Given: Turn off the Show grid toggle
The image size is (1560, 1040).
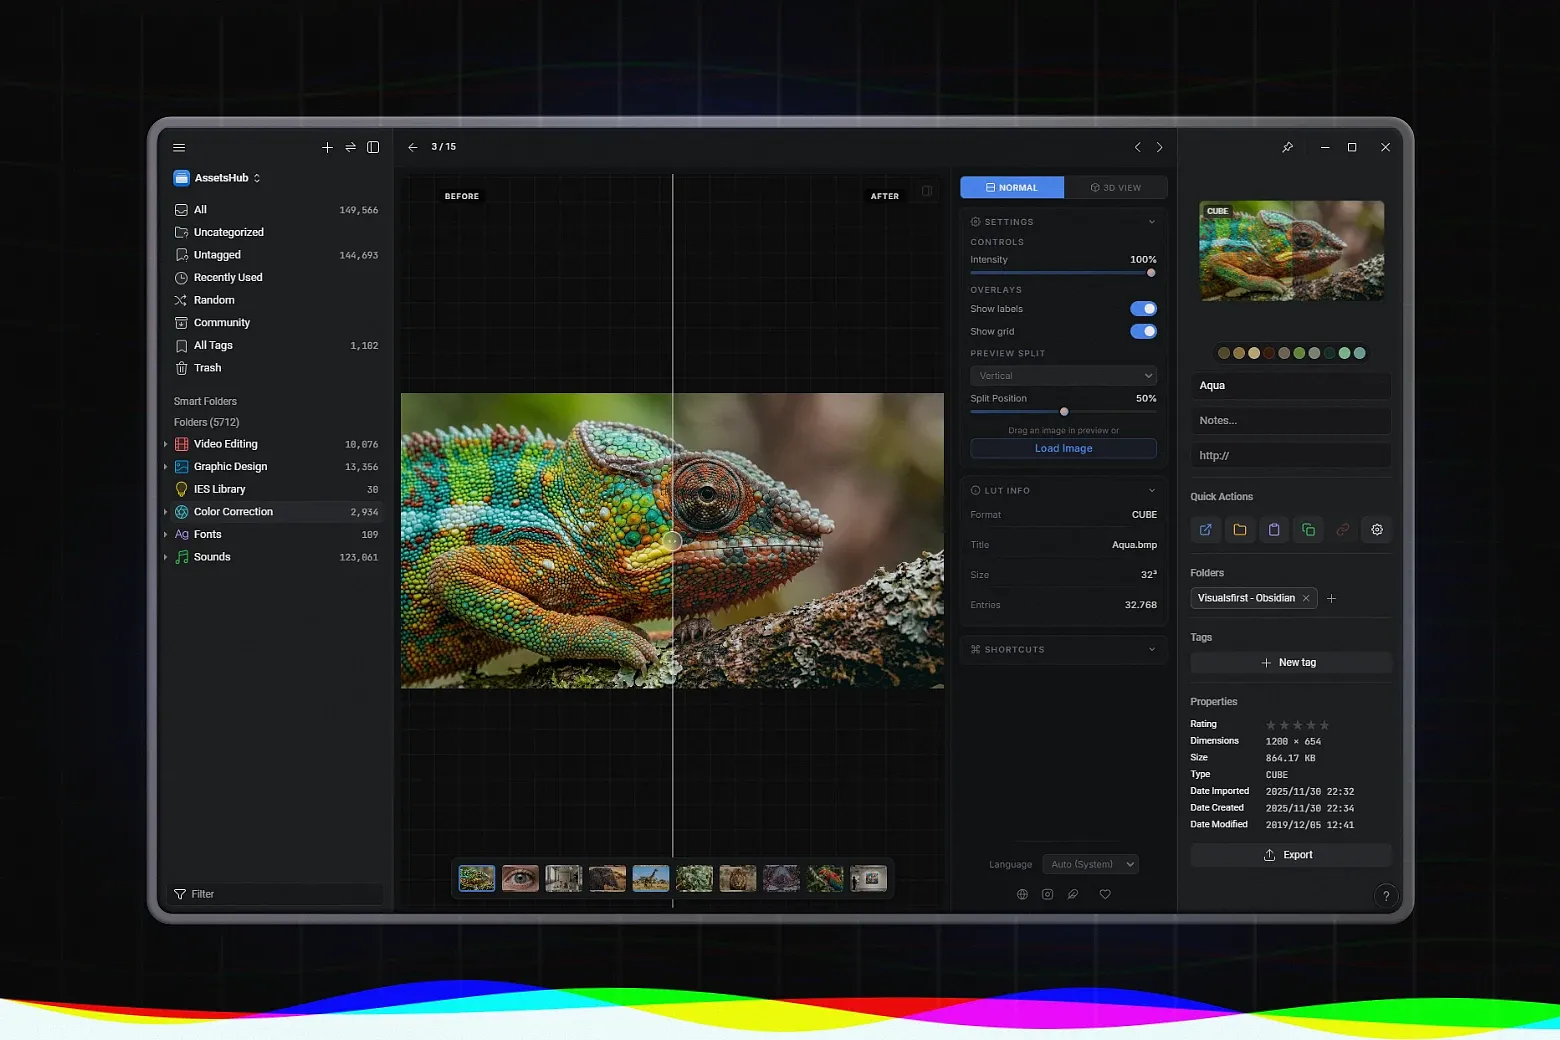Looking at the screenshot, I should click(x=1143, y=331).
